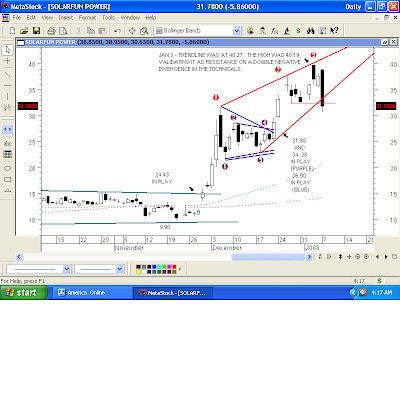Toggle the highlighted double-arrow sidebar button

[x=8, y=129]
